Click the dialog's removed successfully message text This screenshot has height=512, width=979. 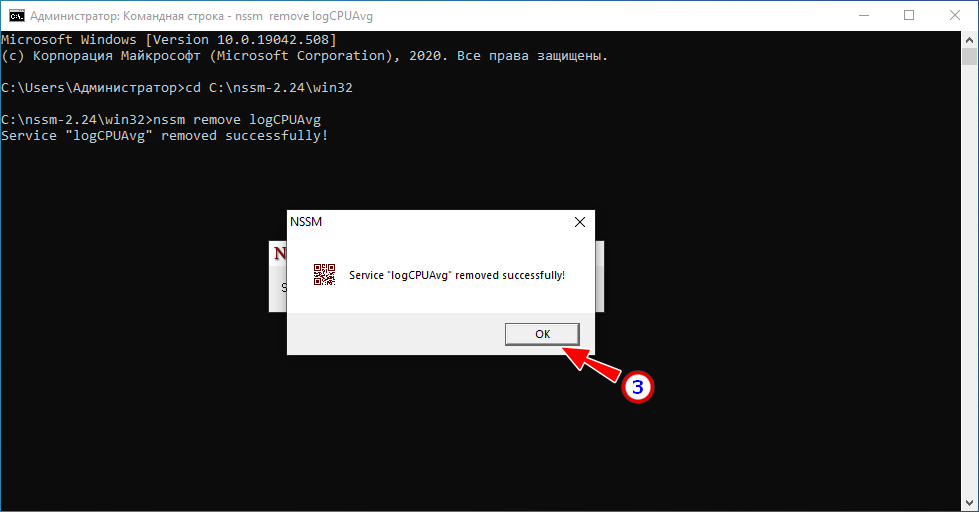pos(457,275)
